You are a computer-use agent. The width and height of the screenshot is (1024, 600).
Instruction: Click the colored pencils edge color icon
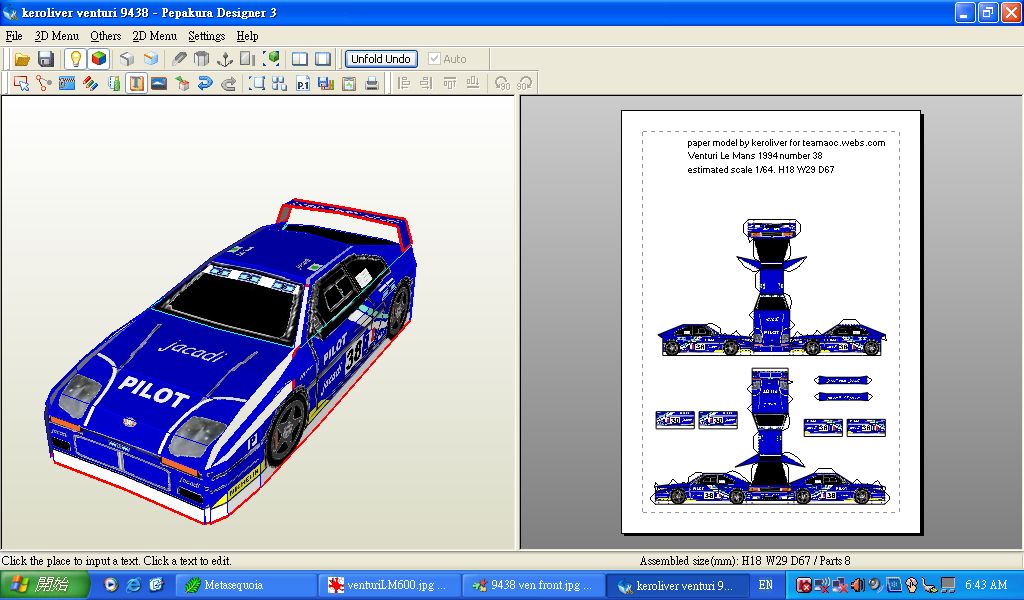[x=90, y=84]
